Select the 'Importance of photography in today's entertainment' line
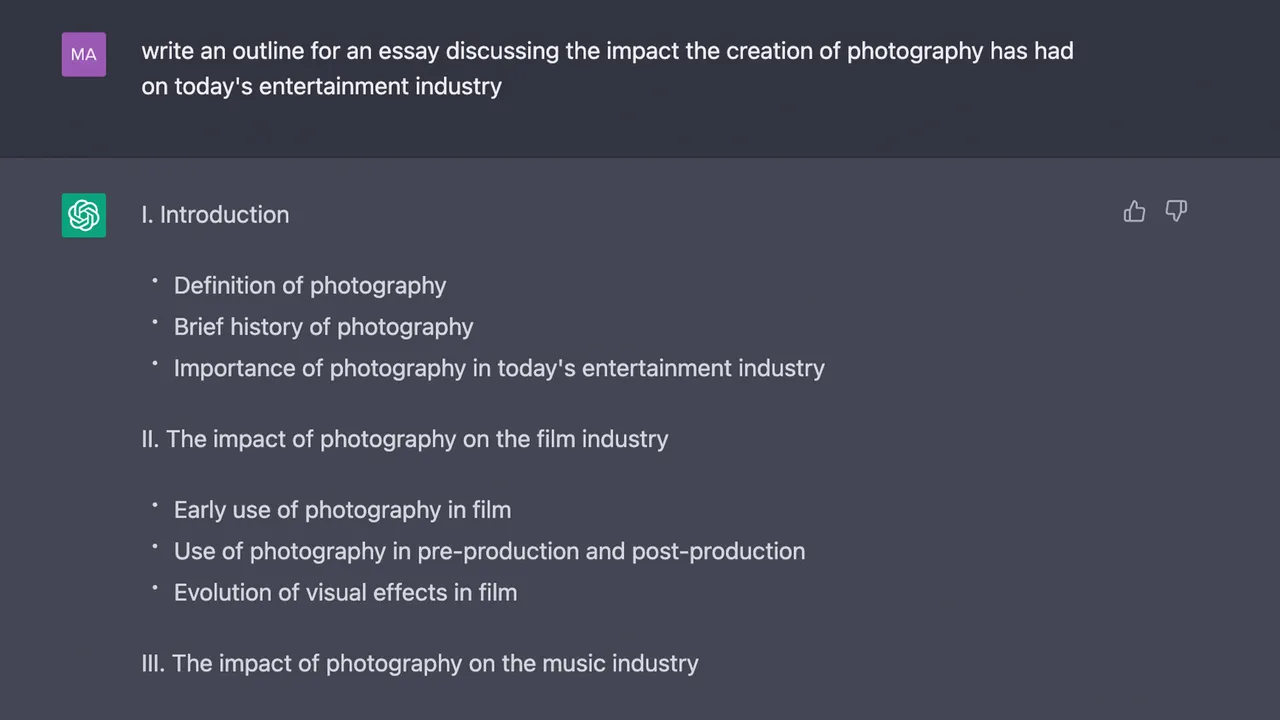1280x720 pixels. click(x=499, y=368)
